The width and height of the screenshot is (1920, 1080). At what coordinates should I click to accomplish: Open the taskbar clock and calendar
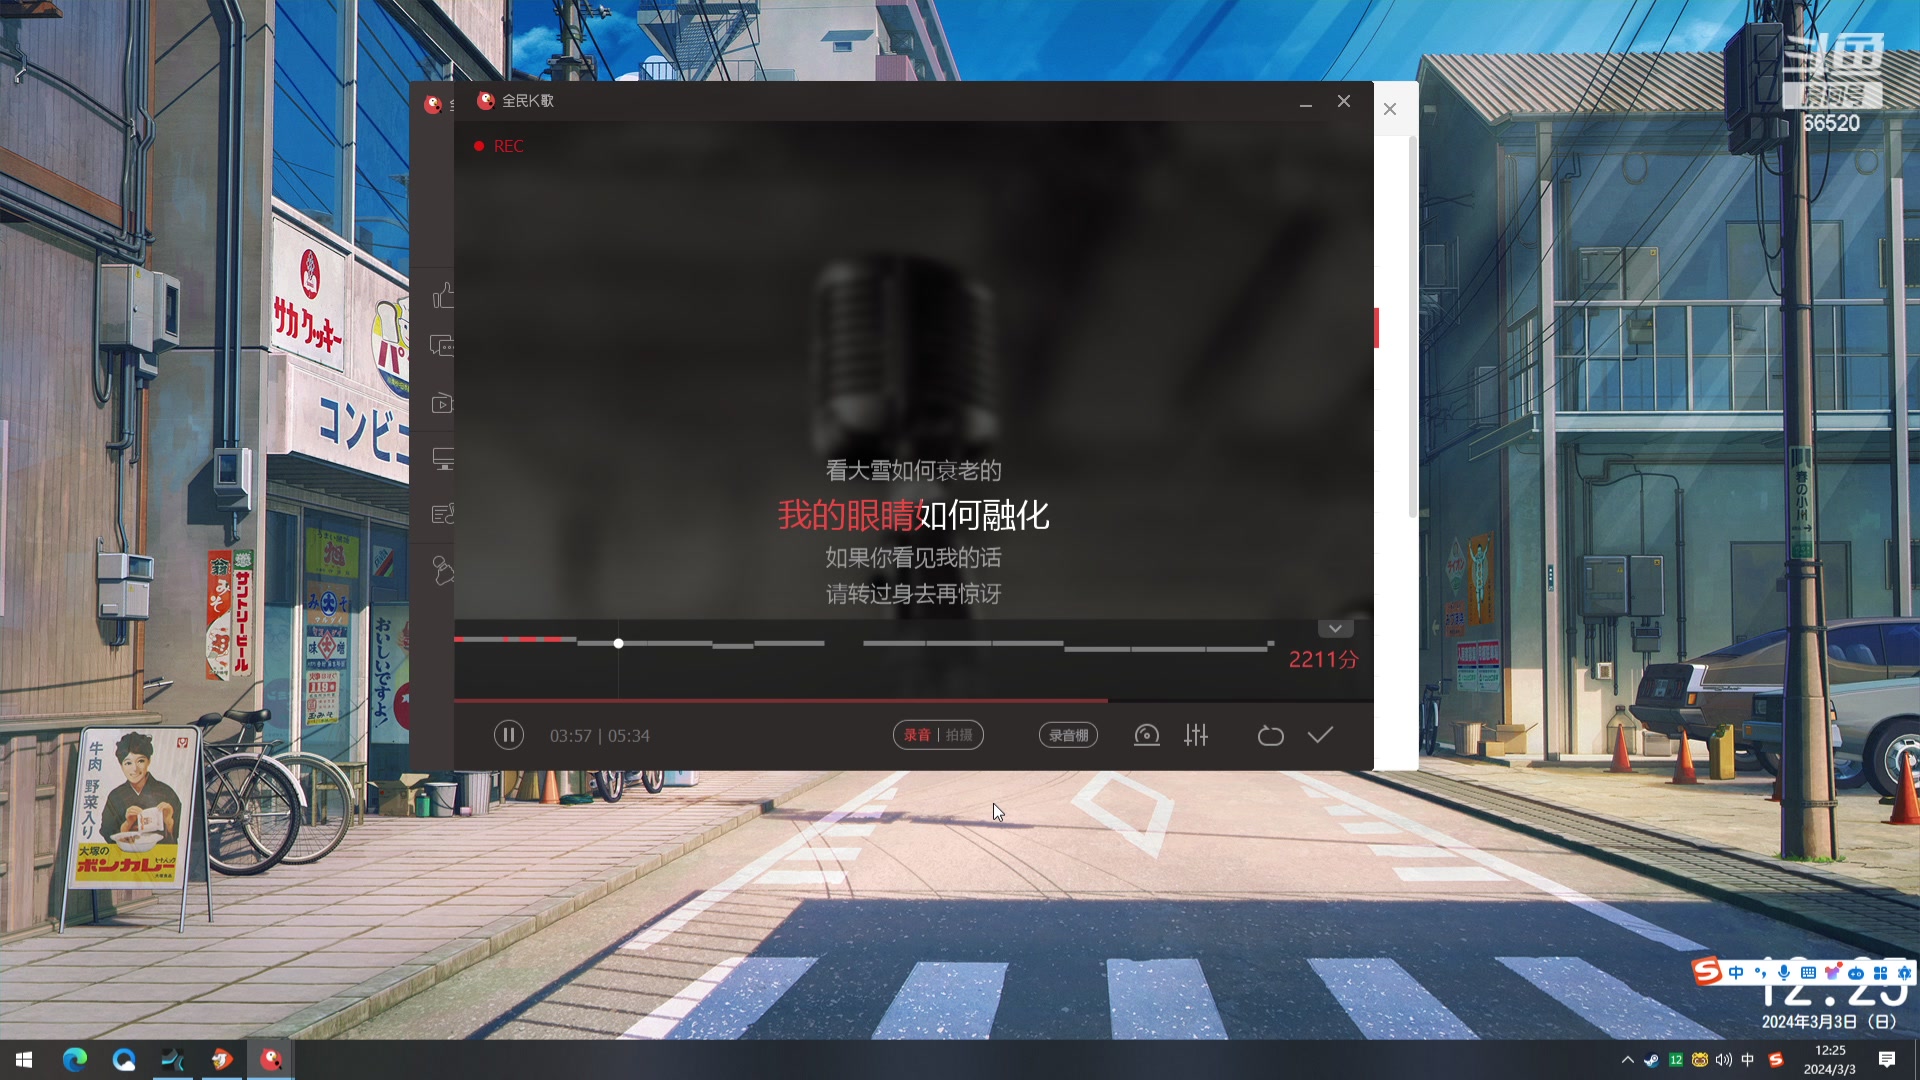click(1830, 1060)
